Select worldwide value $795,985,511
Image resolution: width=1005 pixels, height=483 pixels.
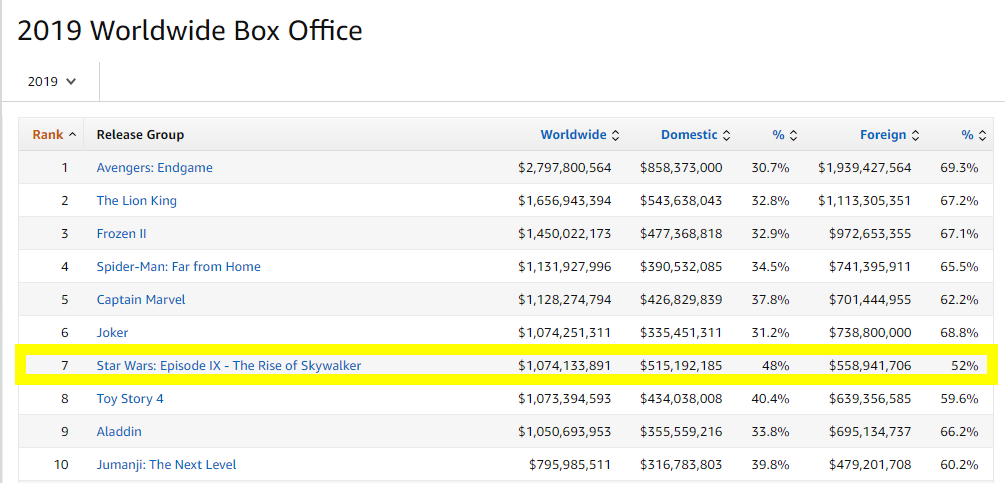point(570,464)
